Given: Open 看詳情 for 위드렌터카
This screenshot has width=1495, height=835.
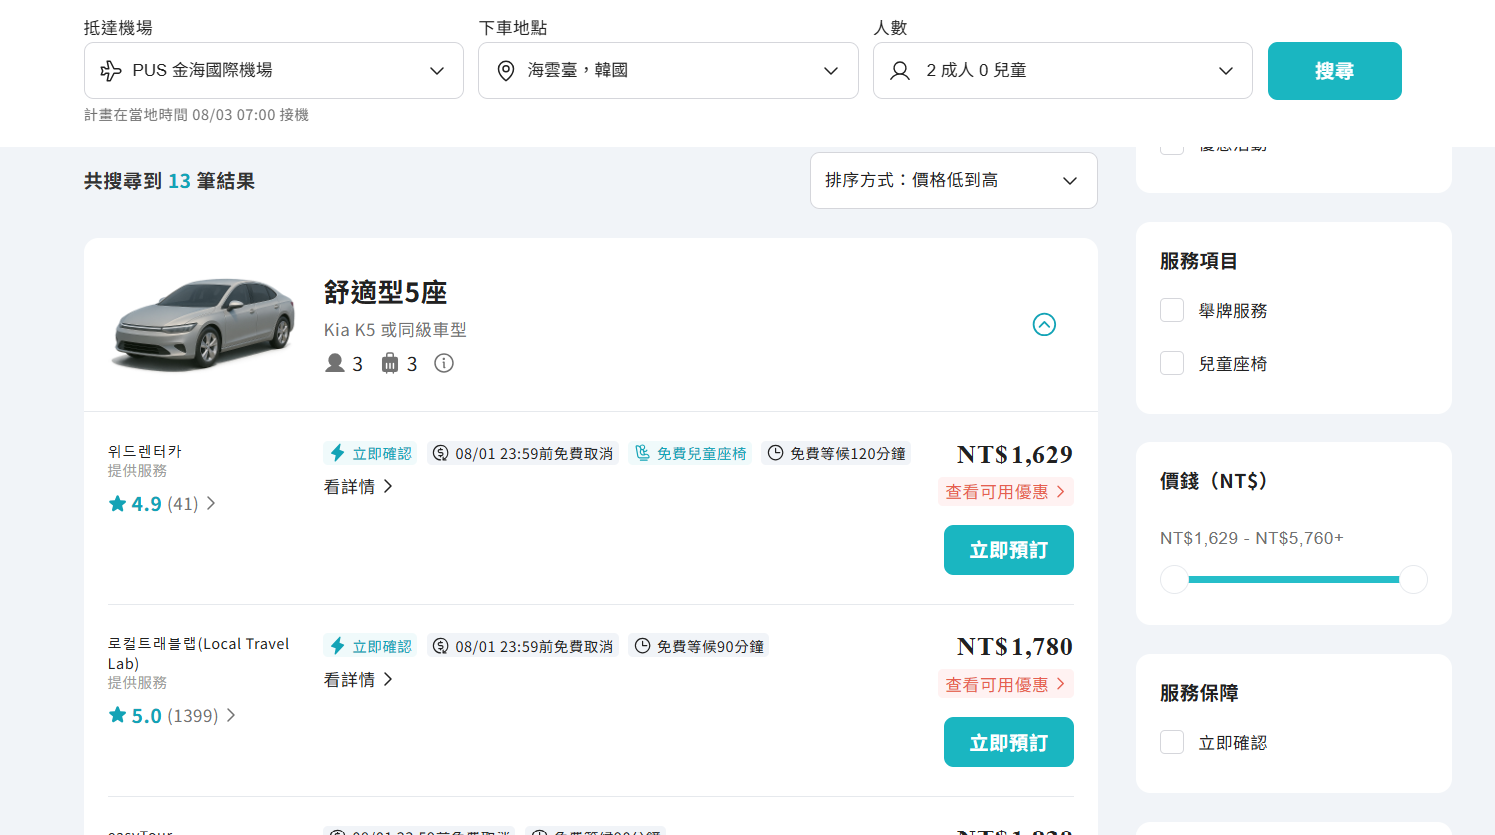Looking at the screenshot, I should pos(358,487).
